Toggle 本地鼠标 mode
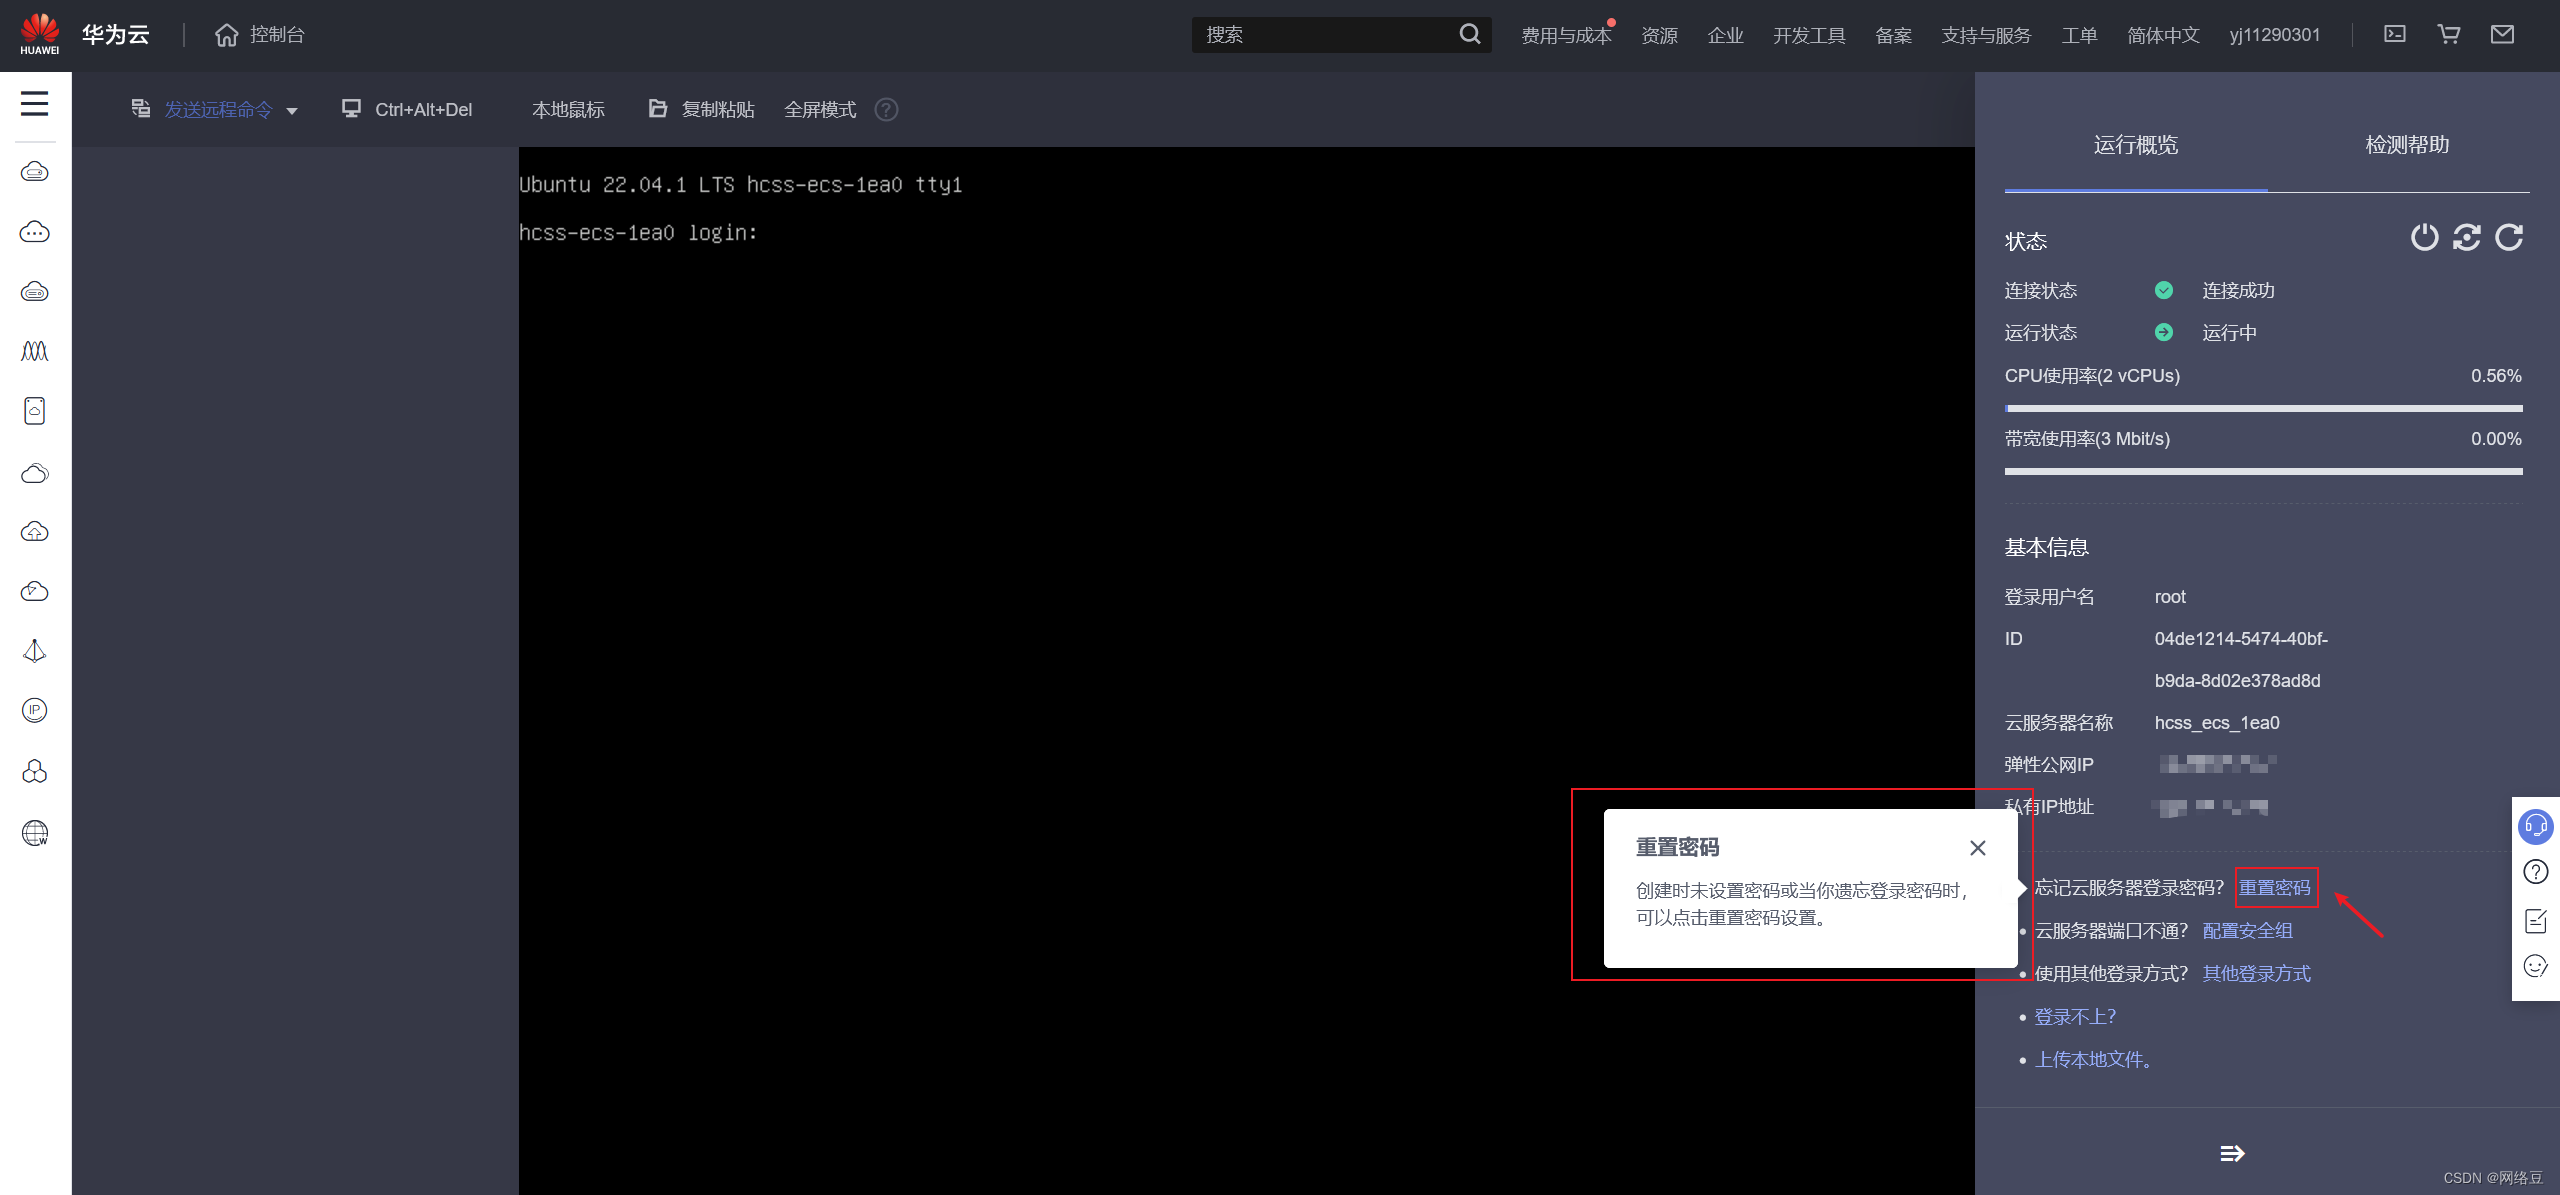 (568, 110)
